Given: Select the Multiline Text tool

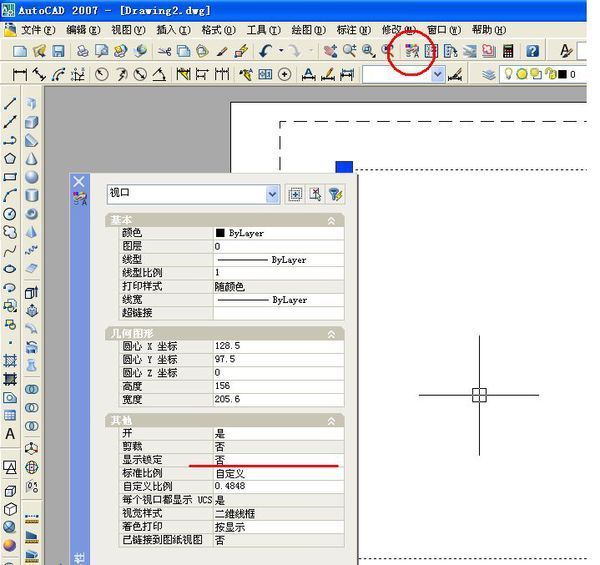Looking at the screenshot, I should pos(10,434).
